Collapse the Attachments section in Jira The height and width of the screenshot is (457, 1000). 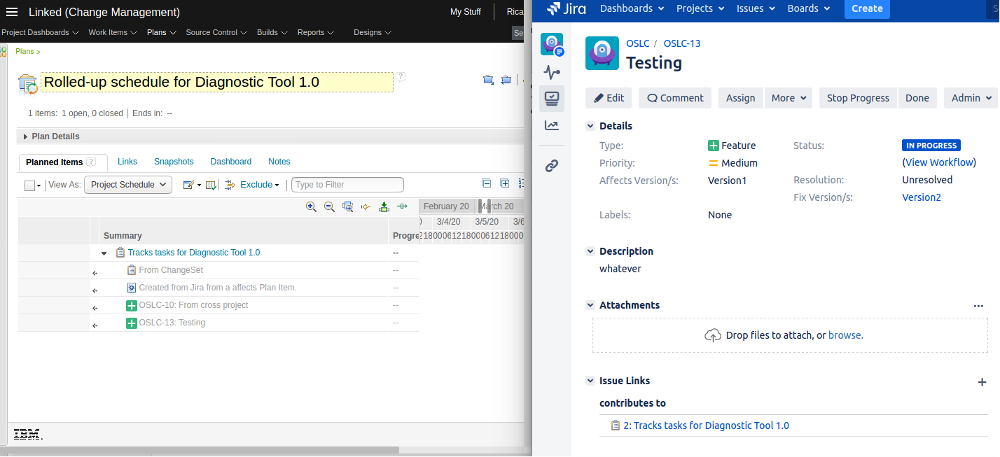[590, 305]
